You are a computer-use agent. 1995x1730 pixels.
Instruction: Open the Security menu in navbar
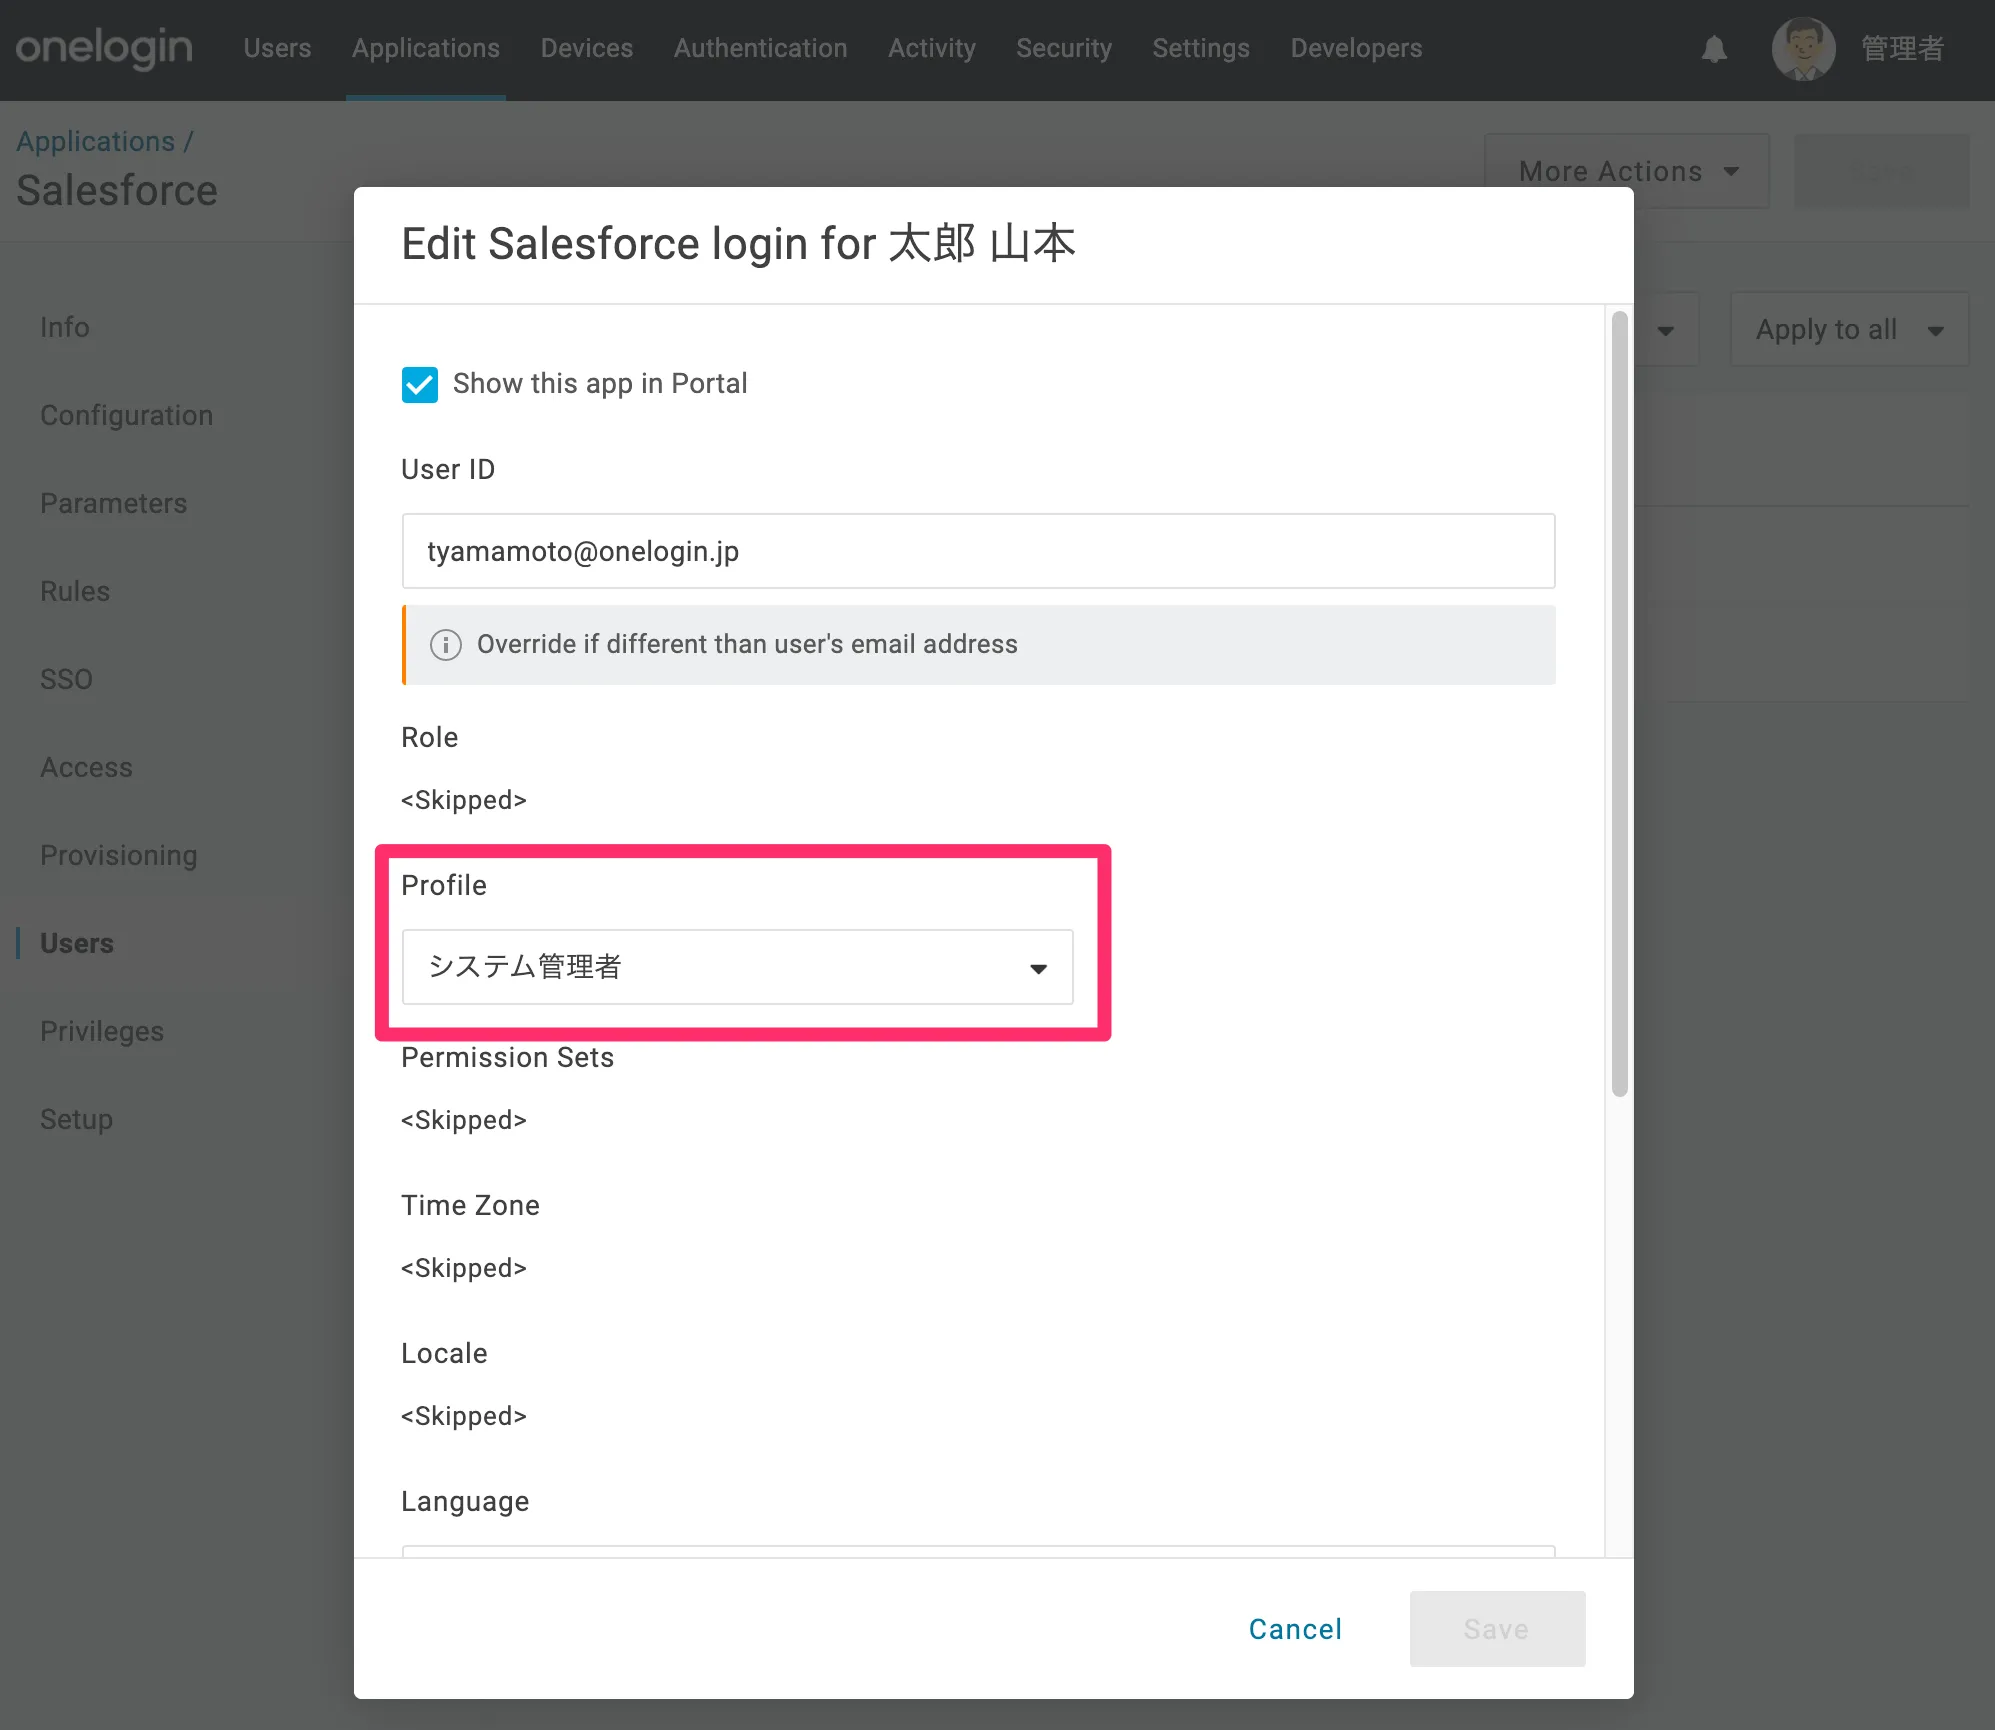coord(1063,48)
